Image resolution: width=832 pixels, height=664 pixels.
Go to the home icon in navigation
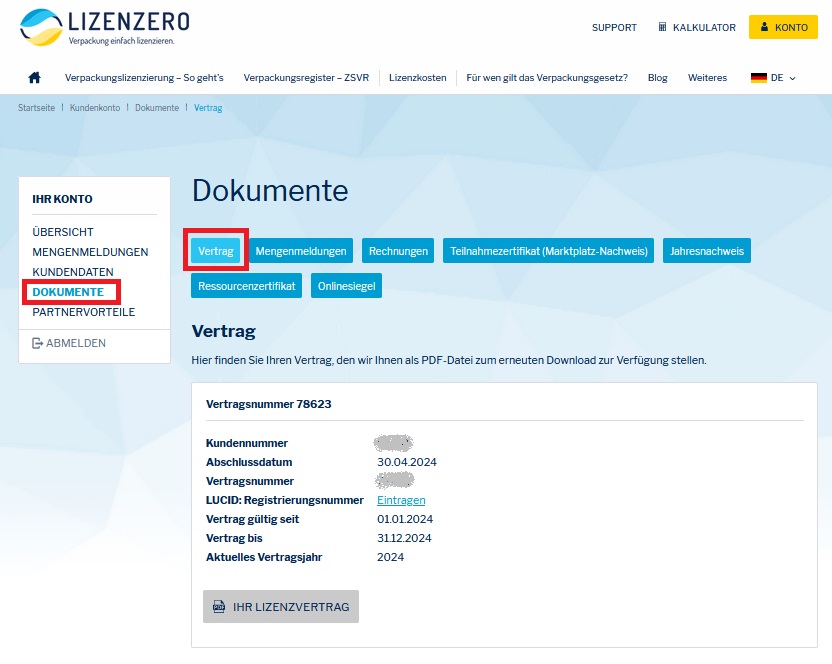coord(34,77)
